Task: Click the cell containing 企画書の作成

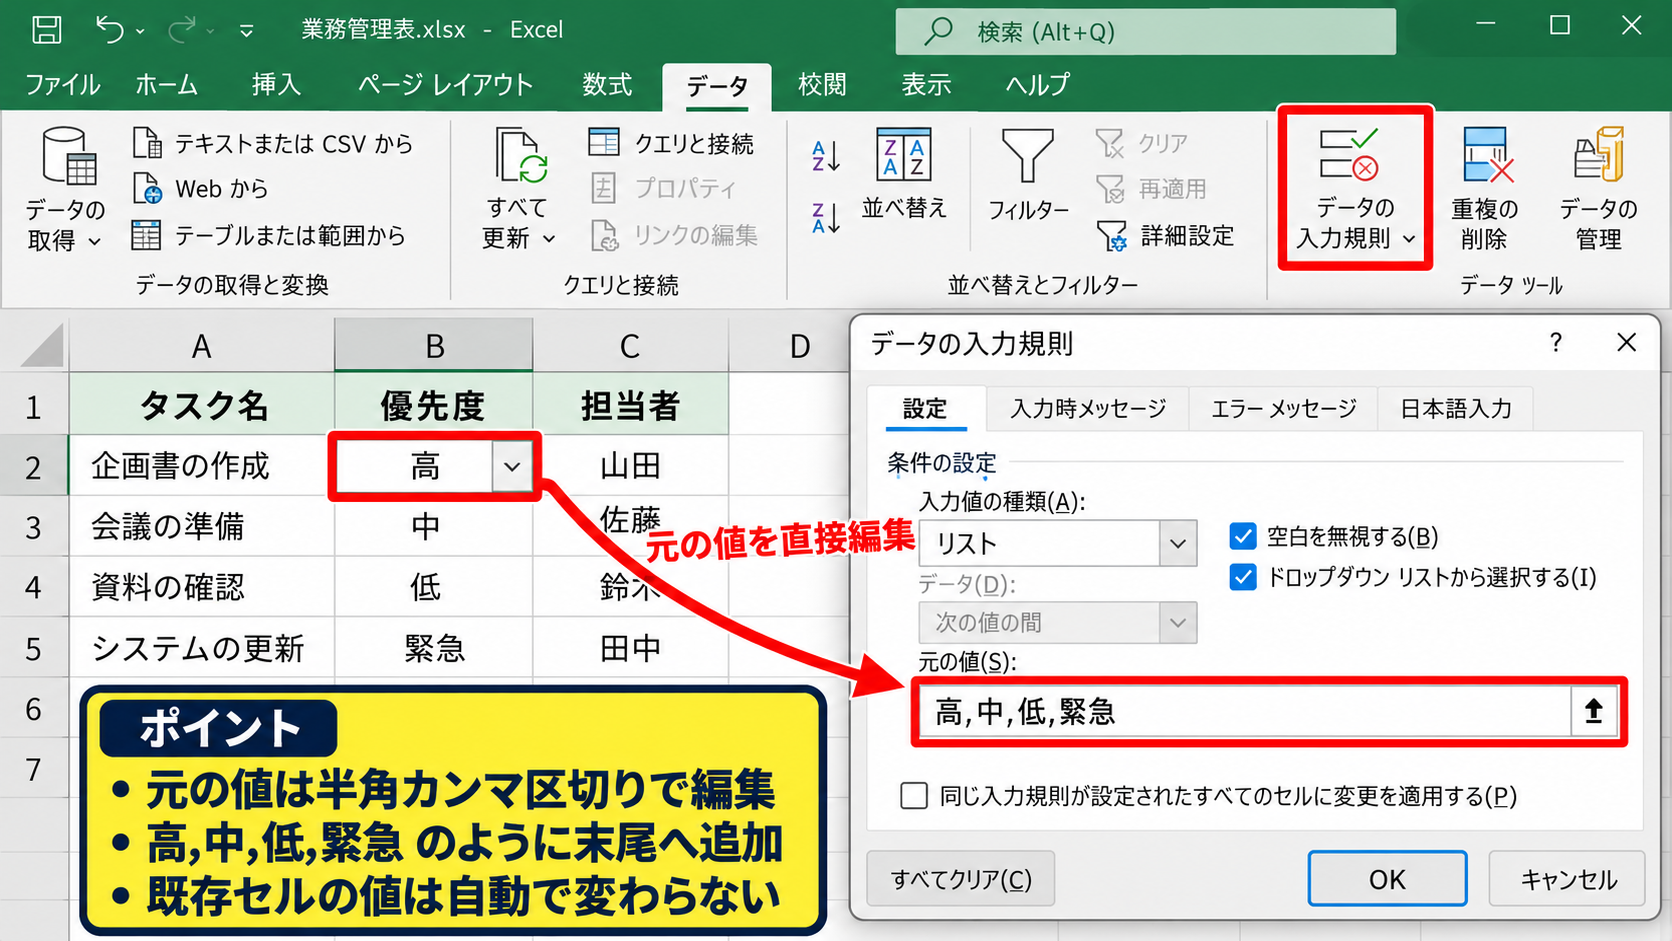Action: click(x=201, y=466)
